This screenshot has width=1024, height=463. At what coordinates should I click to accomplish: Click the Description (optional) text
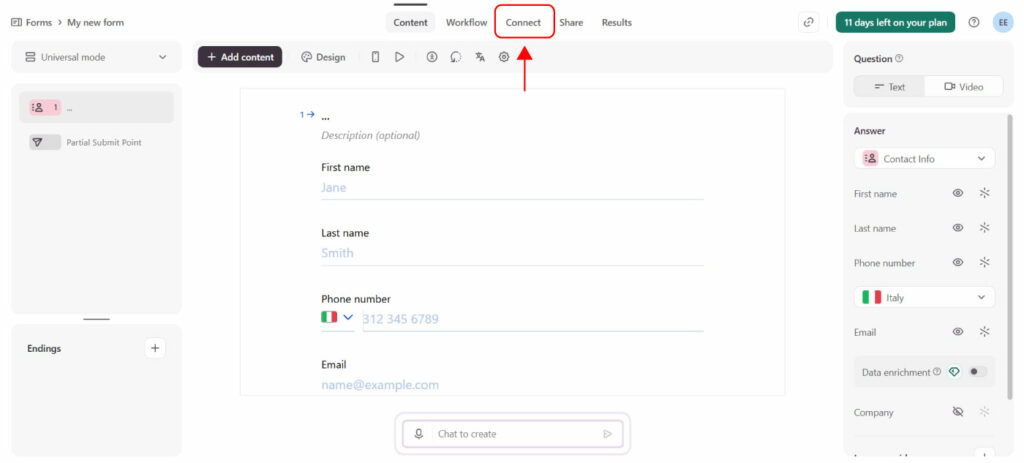pyautogui.click(x=370, y=135)
